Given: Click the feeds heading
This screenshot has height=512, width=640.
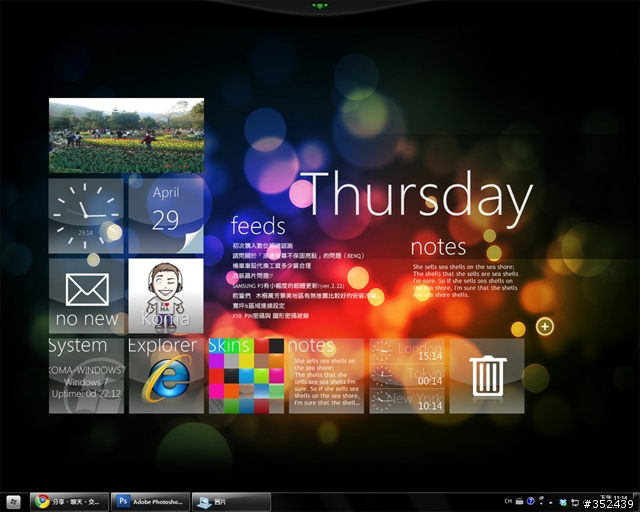Looking at the screenshot, I should (x=258, y=225).
